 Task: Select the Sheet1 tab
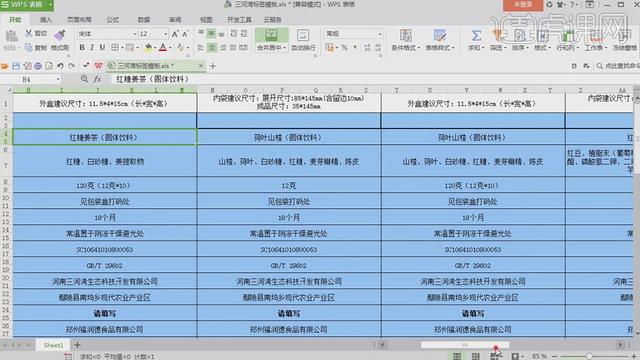coord(53,345)
